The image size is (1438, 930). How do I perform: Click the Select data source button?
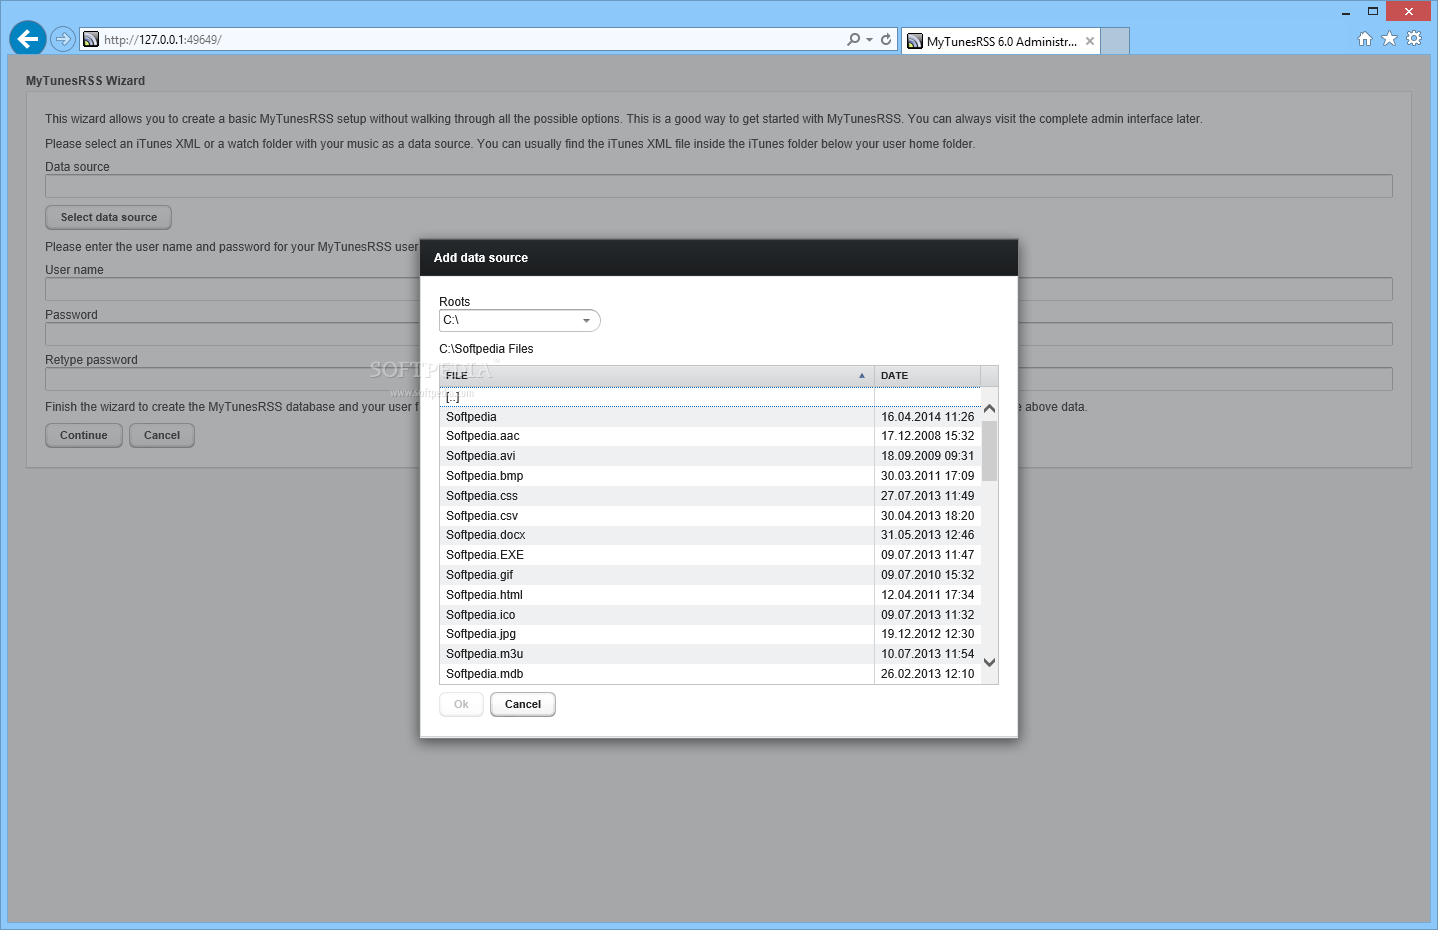109,217
